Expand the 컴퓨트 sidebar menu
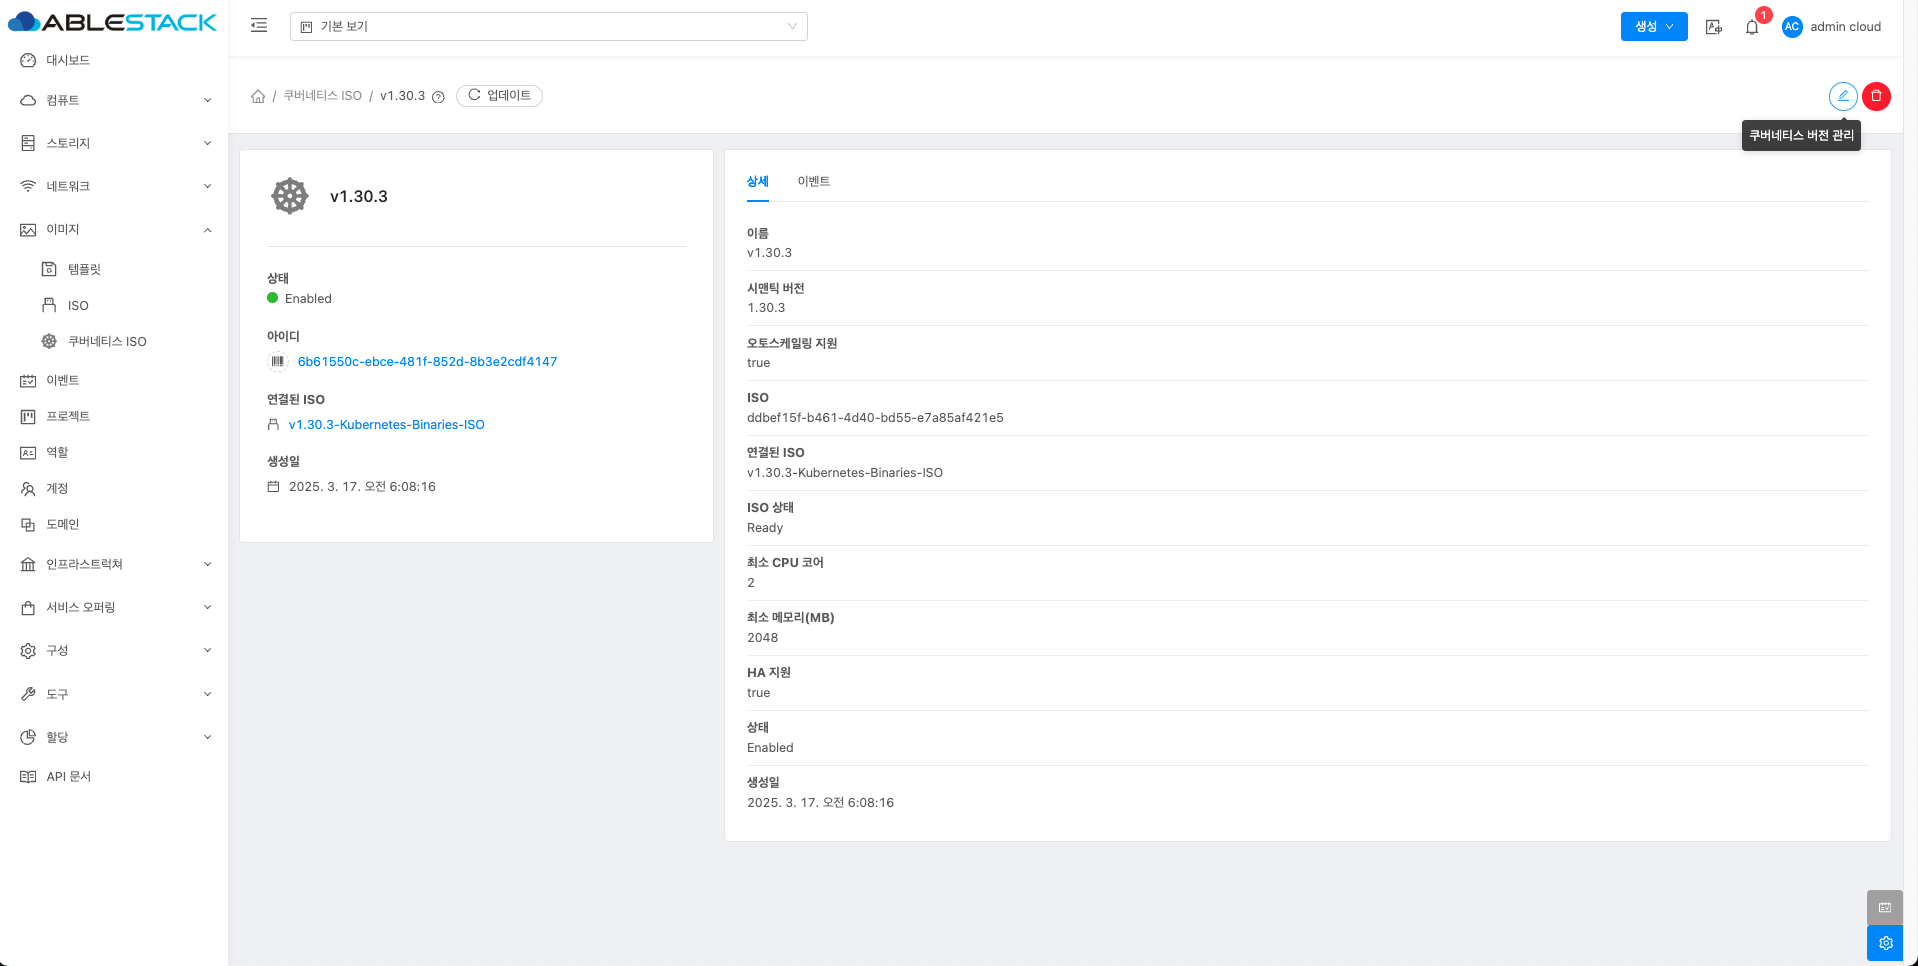This screenshot has width=1918, height=966. [x=115, y=100]
